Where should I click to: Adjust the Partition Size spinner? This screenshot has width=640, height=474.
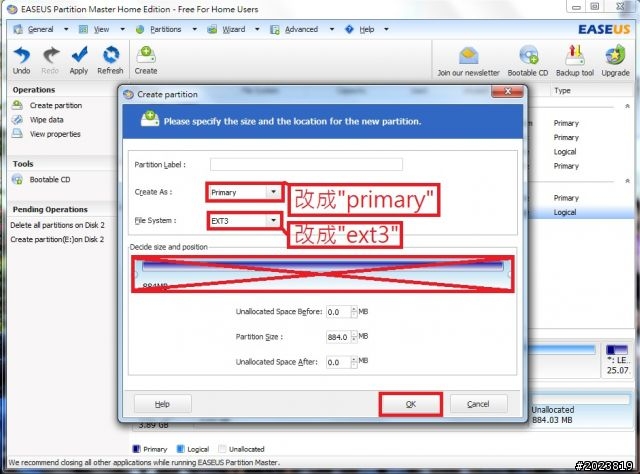354,337
